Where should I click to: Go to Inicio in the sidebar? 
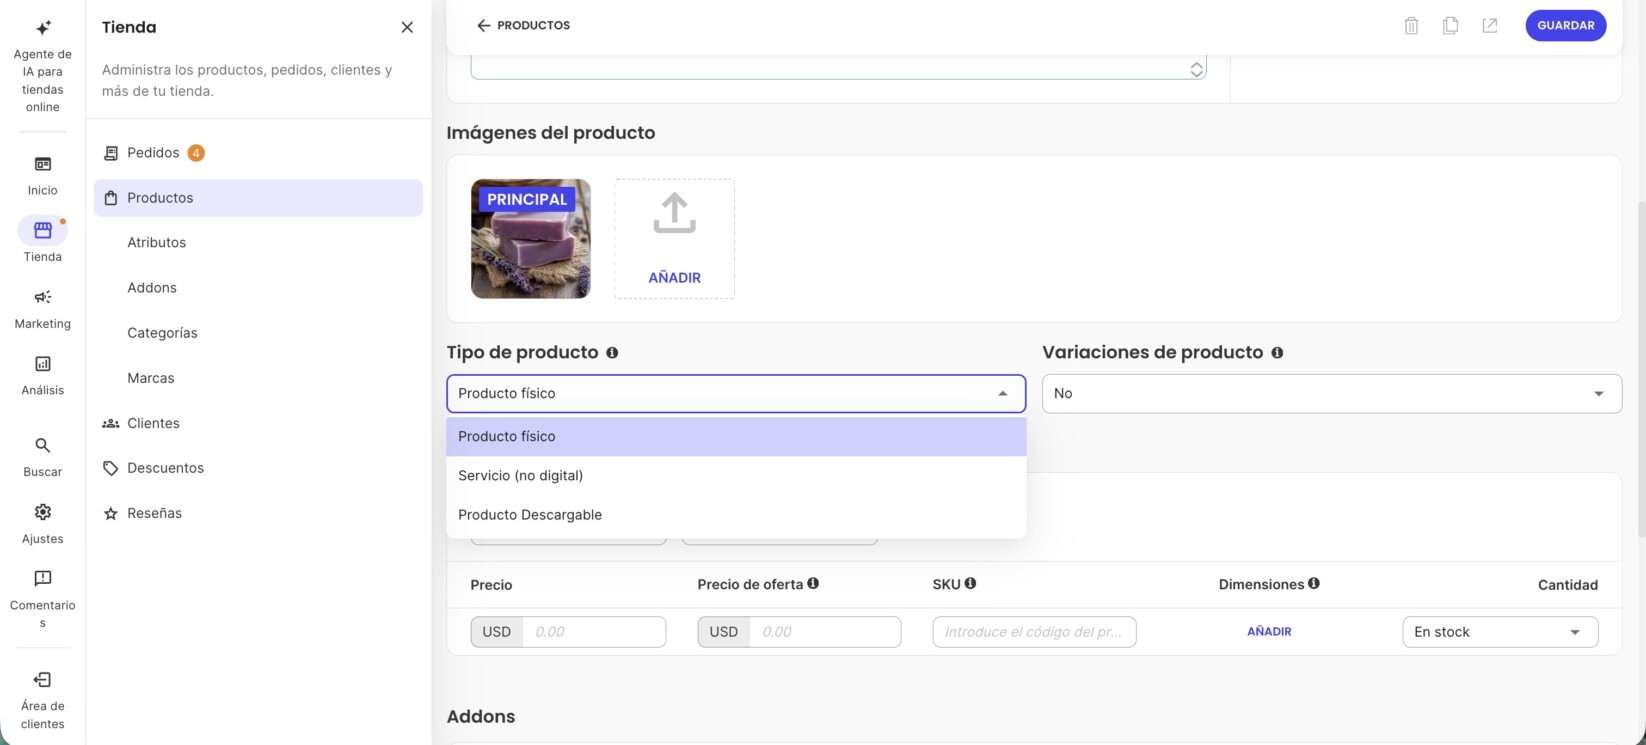click(43, 175)
